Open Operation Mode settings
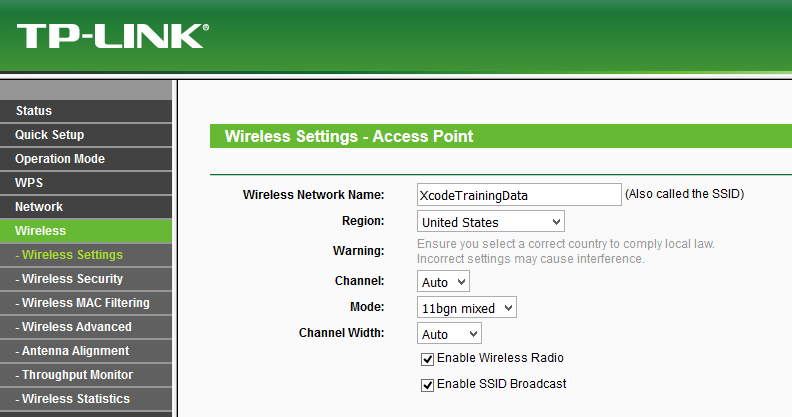Screen dimensions: 792x417 click(x=86, y=159)
